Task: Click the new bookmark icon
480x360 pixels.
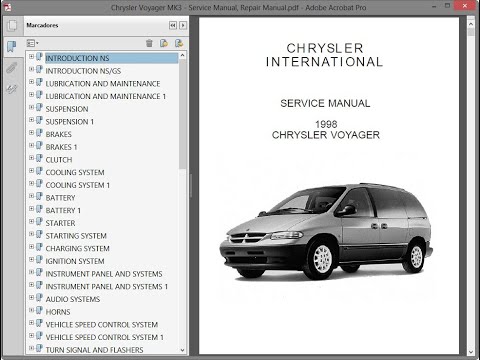Action: 164,43
